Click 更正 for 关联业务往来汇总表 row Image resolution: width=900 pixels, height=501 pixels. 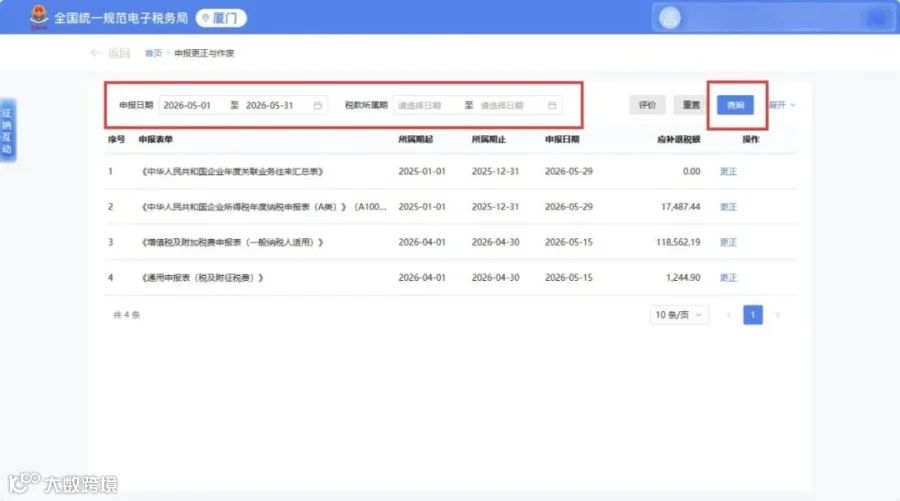point(728,172)
